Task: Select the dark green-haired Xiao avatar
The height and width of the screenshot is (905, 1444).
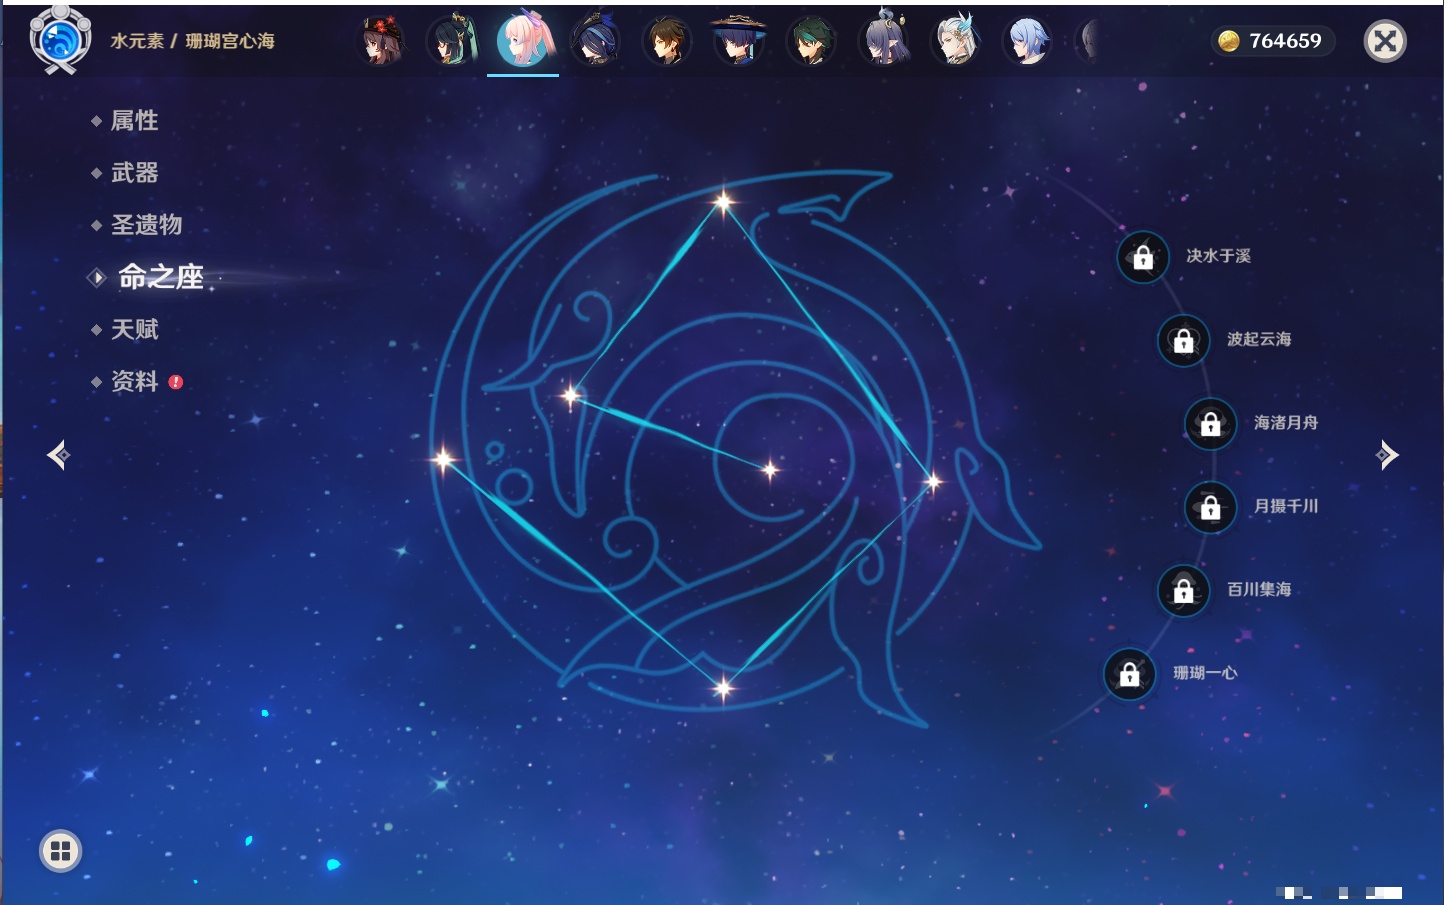Action: click(811, 41)
